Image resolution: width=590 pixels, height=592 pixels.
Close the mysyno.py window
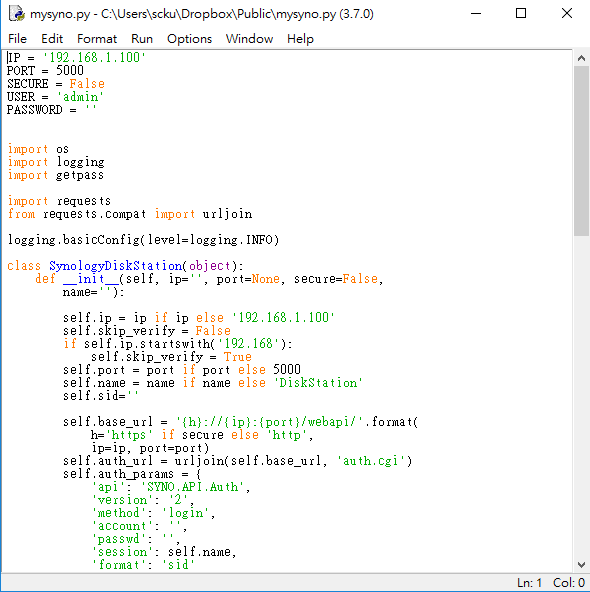567,14
